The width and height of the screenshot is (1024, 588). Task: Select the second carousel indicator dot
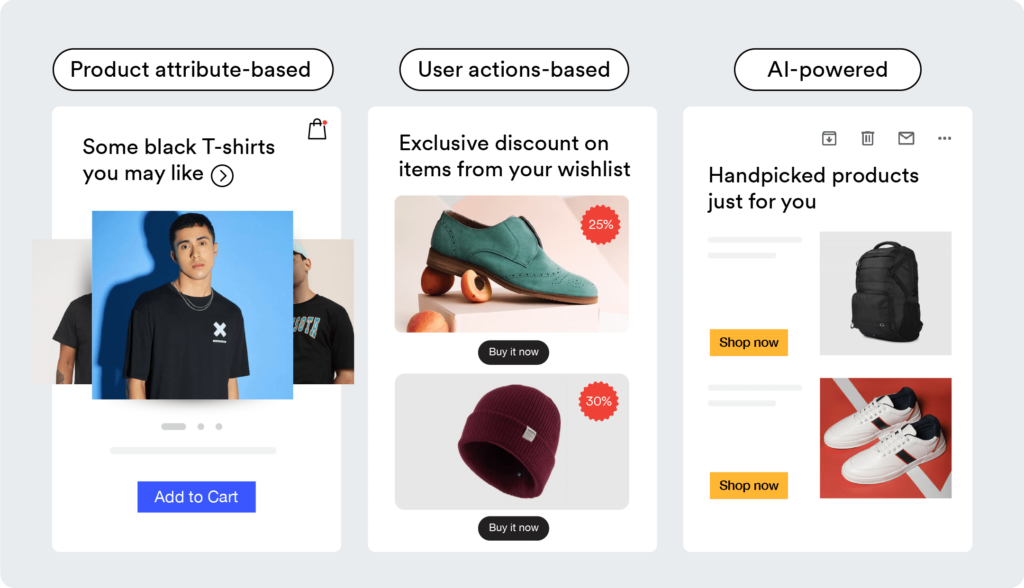click(203, 426)
